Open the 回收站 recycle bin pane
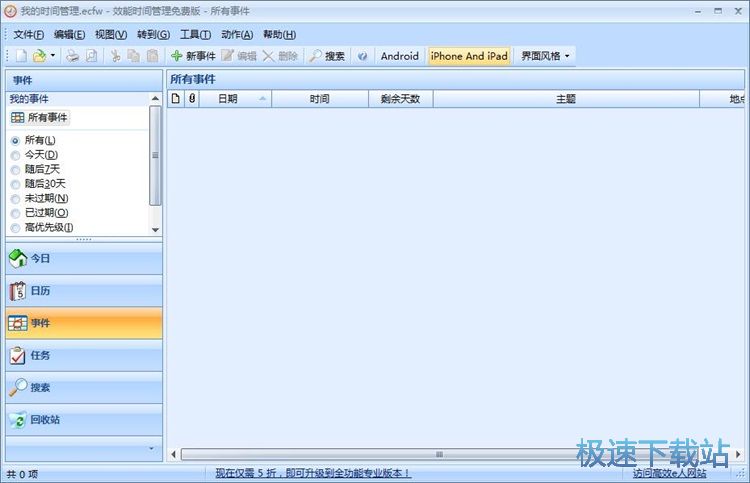Screen dimensions: 750x483 pos(84,420)
